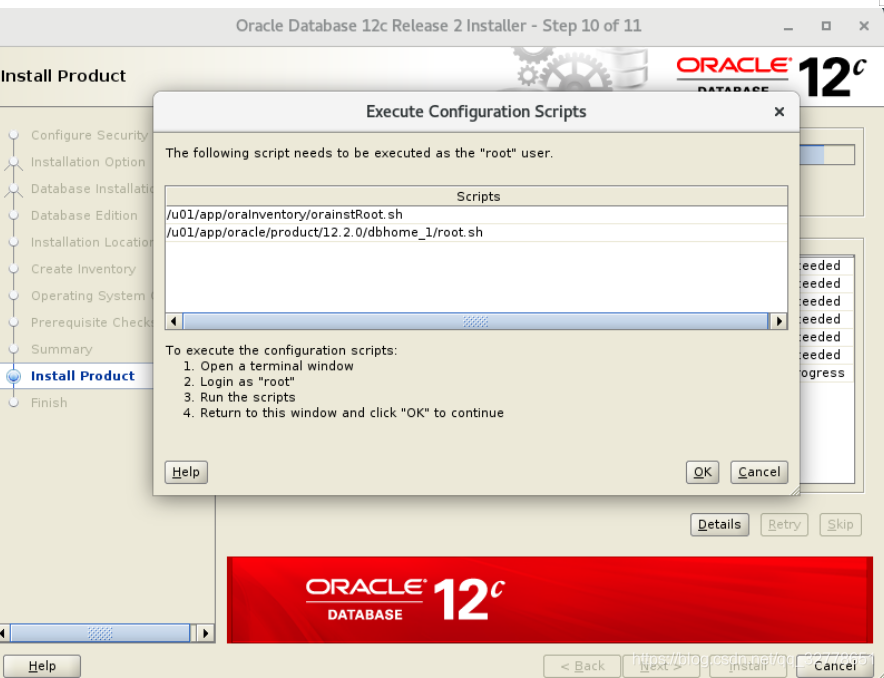Click the sidebar horizontal scrollbar thumb
884x678 pixels.
(100, 633)
